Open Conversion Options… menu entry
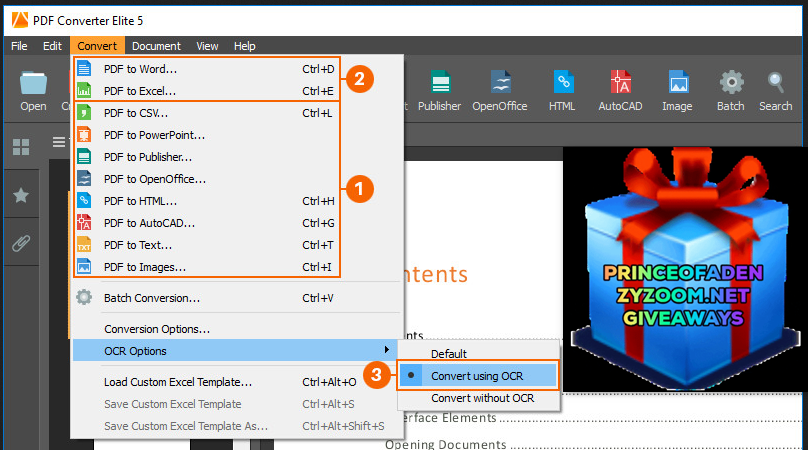This screenshot has width=808, height=450. click(x=237, y=329)
